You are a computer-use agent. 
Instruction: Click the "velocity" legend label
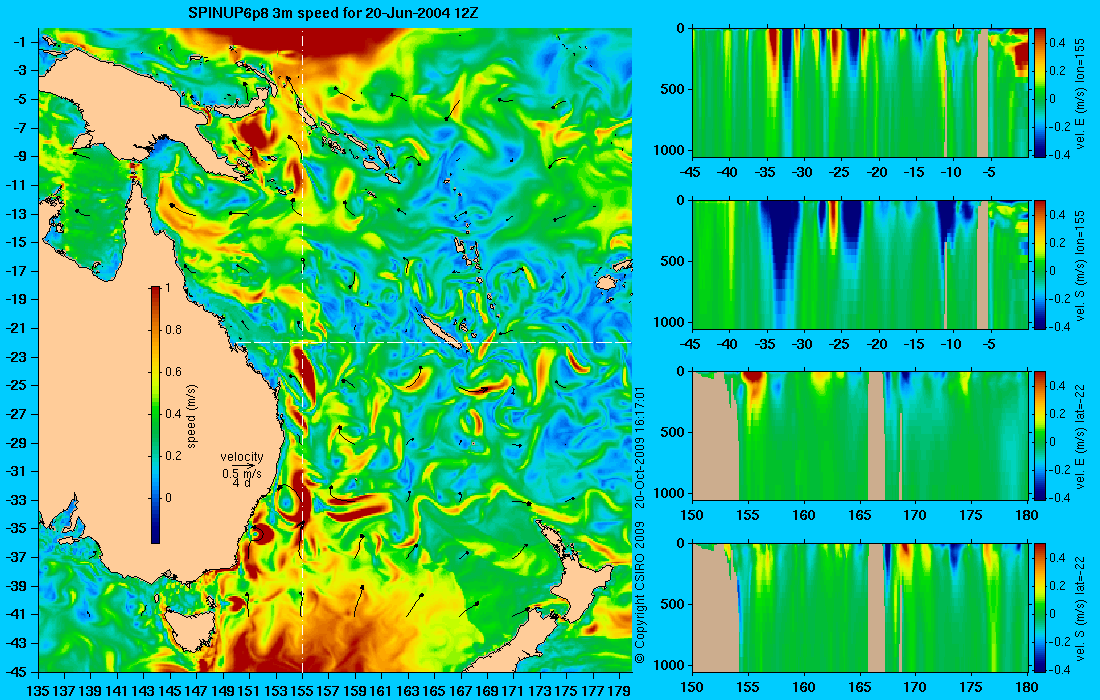[242, 457]
